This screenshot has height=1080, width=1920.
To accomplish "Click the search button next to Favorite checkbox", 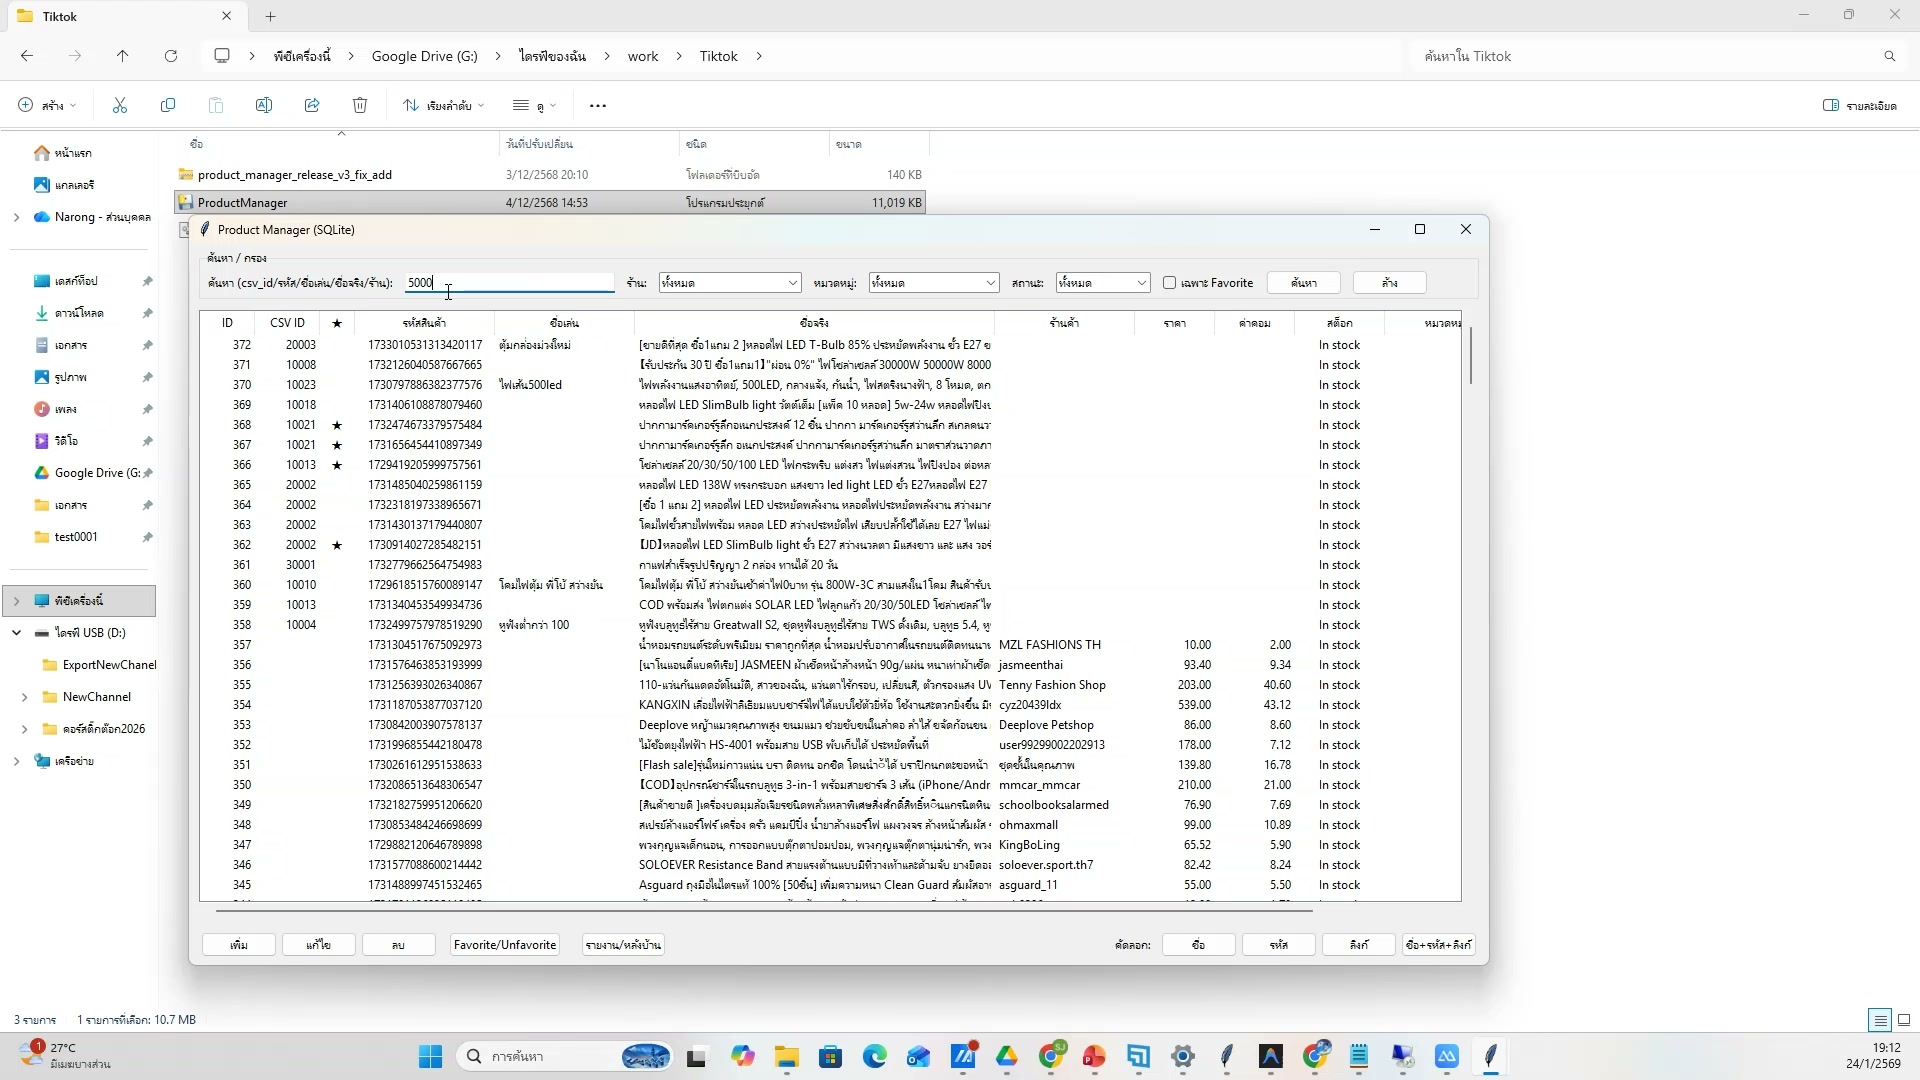I will 1303,283.
